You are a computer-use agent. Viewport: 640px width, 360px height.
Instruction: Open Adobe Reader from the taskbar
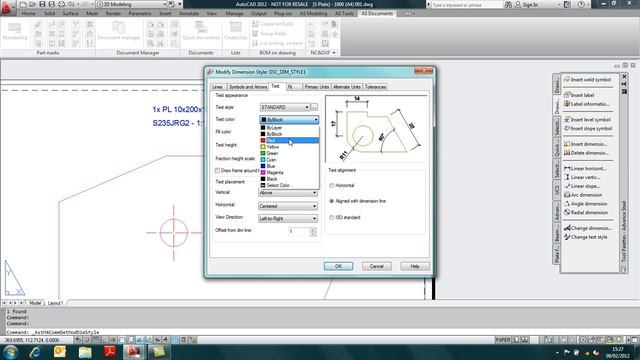click(x=109, y=352)
